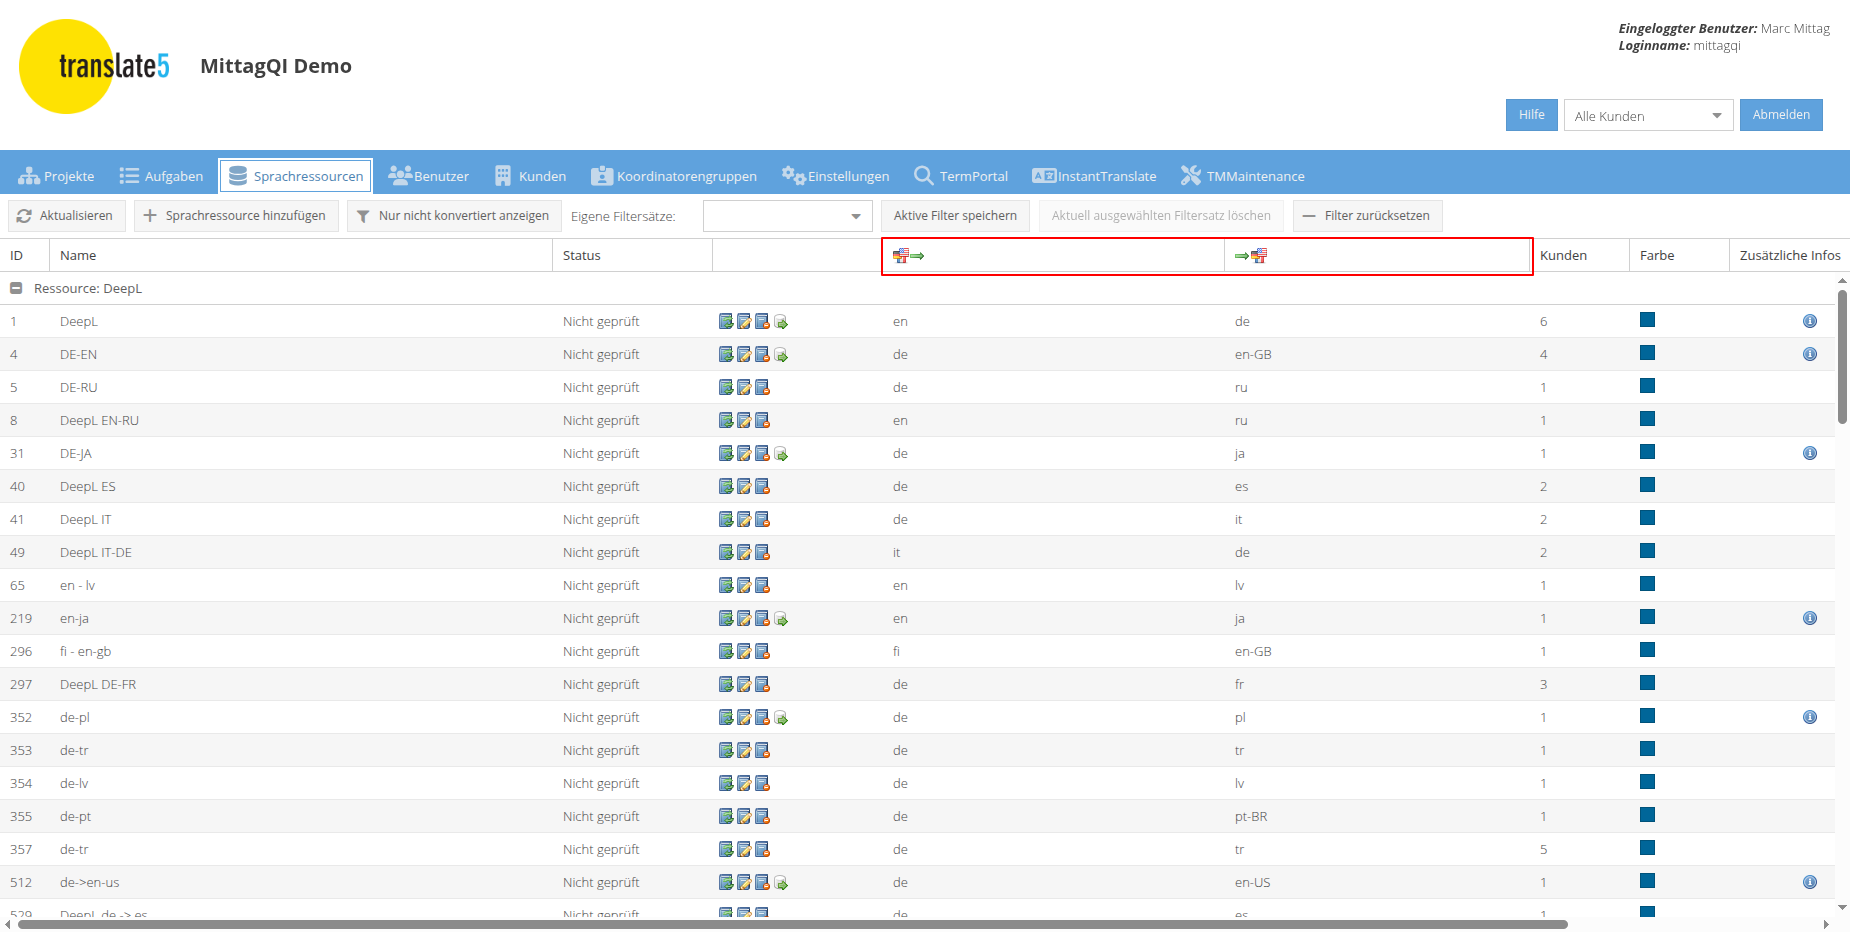Click the export icon in the DE-JA row
1850x932 pixels.
781,454
